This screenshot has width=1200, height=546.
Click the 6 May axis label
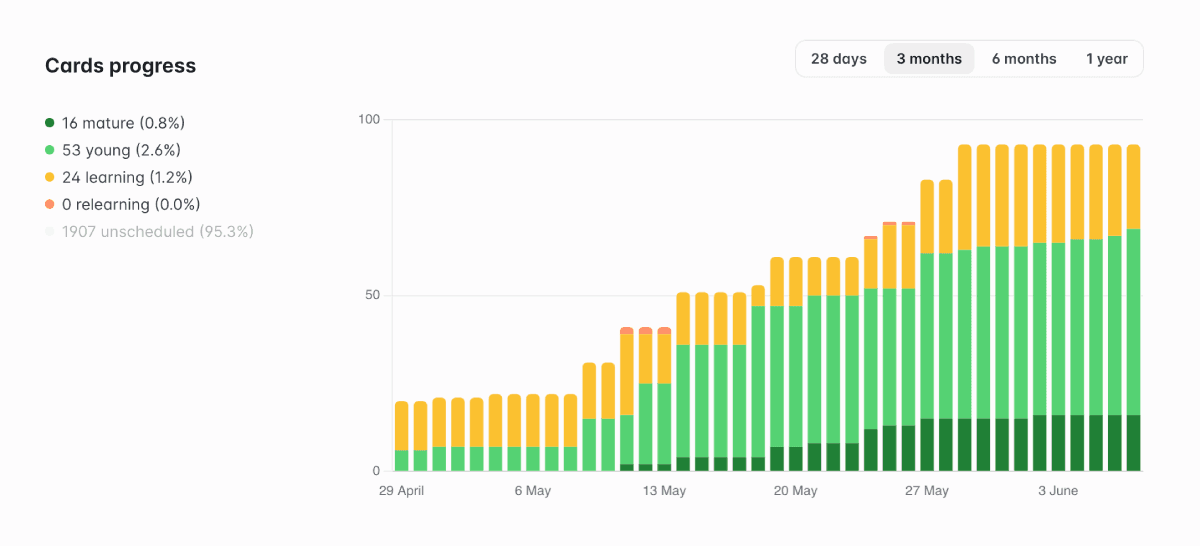click(533, 491)
